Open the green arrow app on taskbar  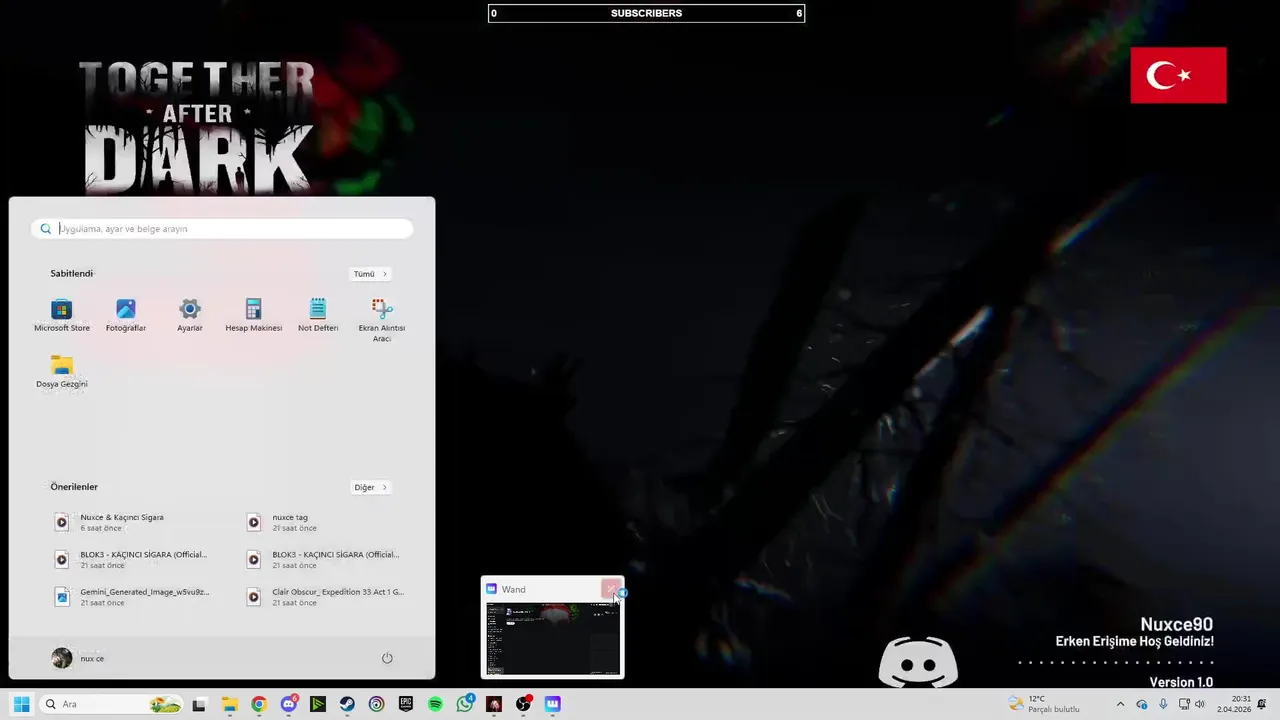click(x=318, y=704)
